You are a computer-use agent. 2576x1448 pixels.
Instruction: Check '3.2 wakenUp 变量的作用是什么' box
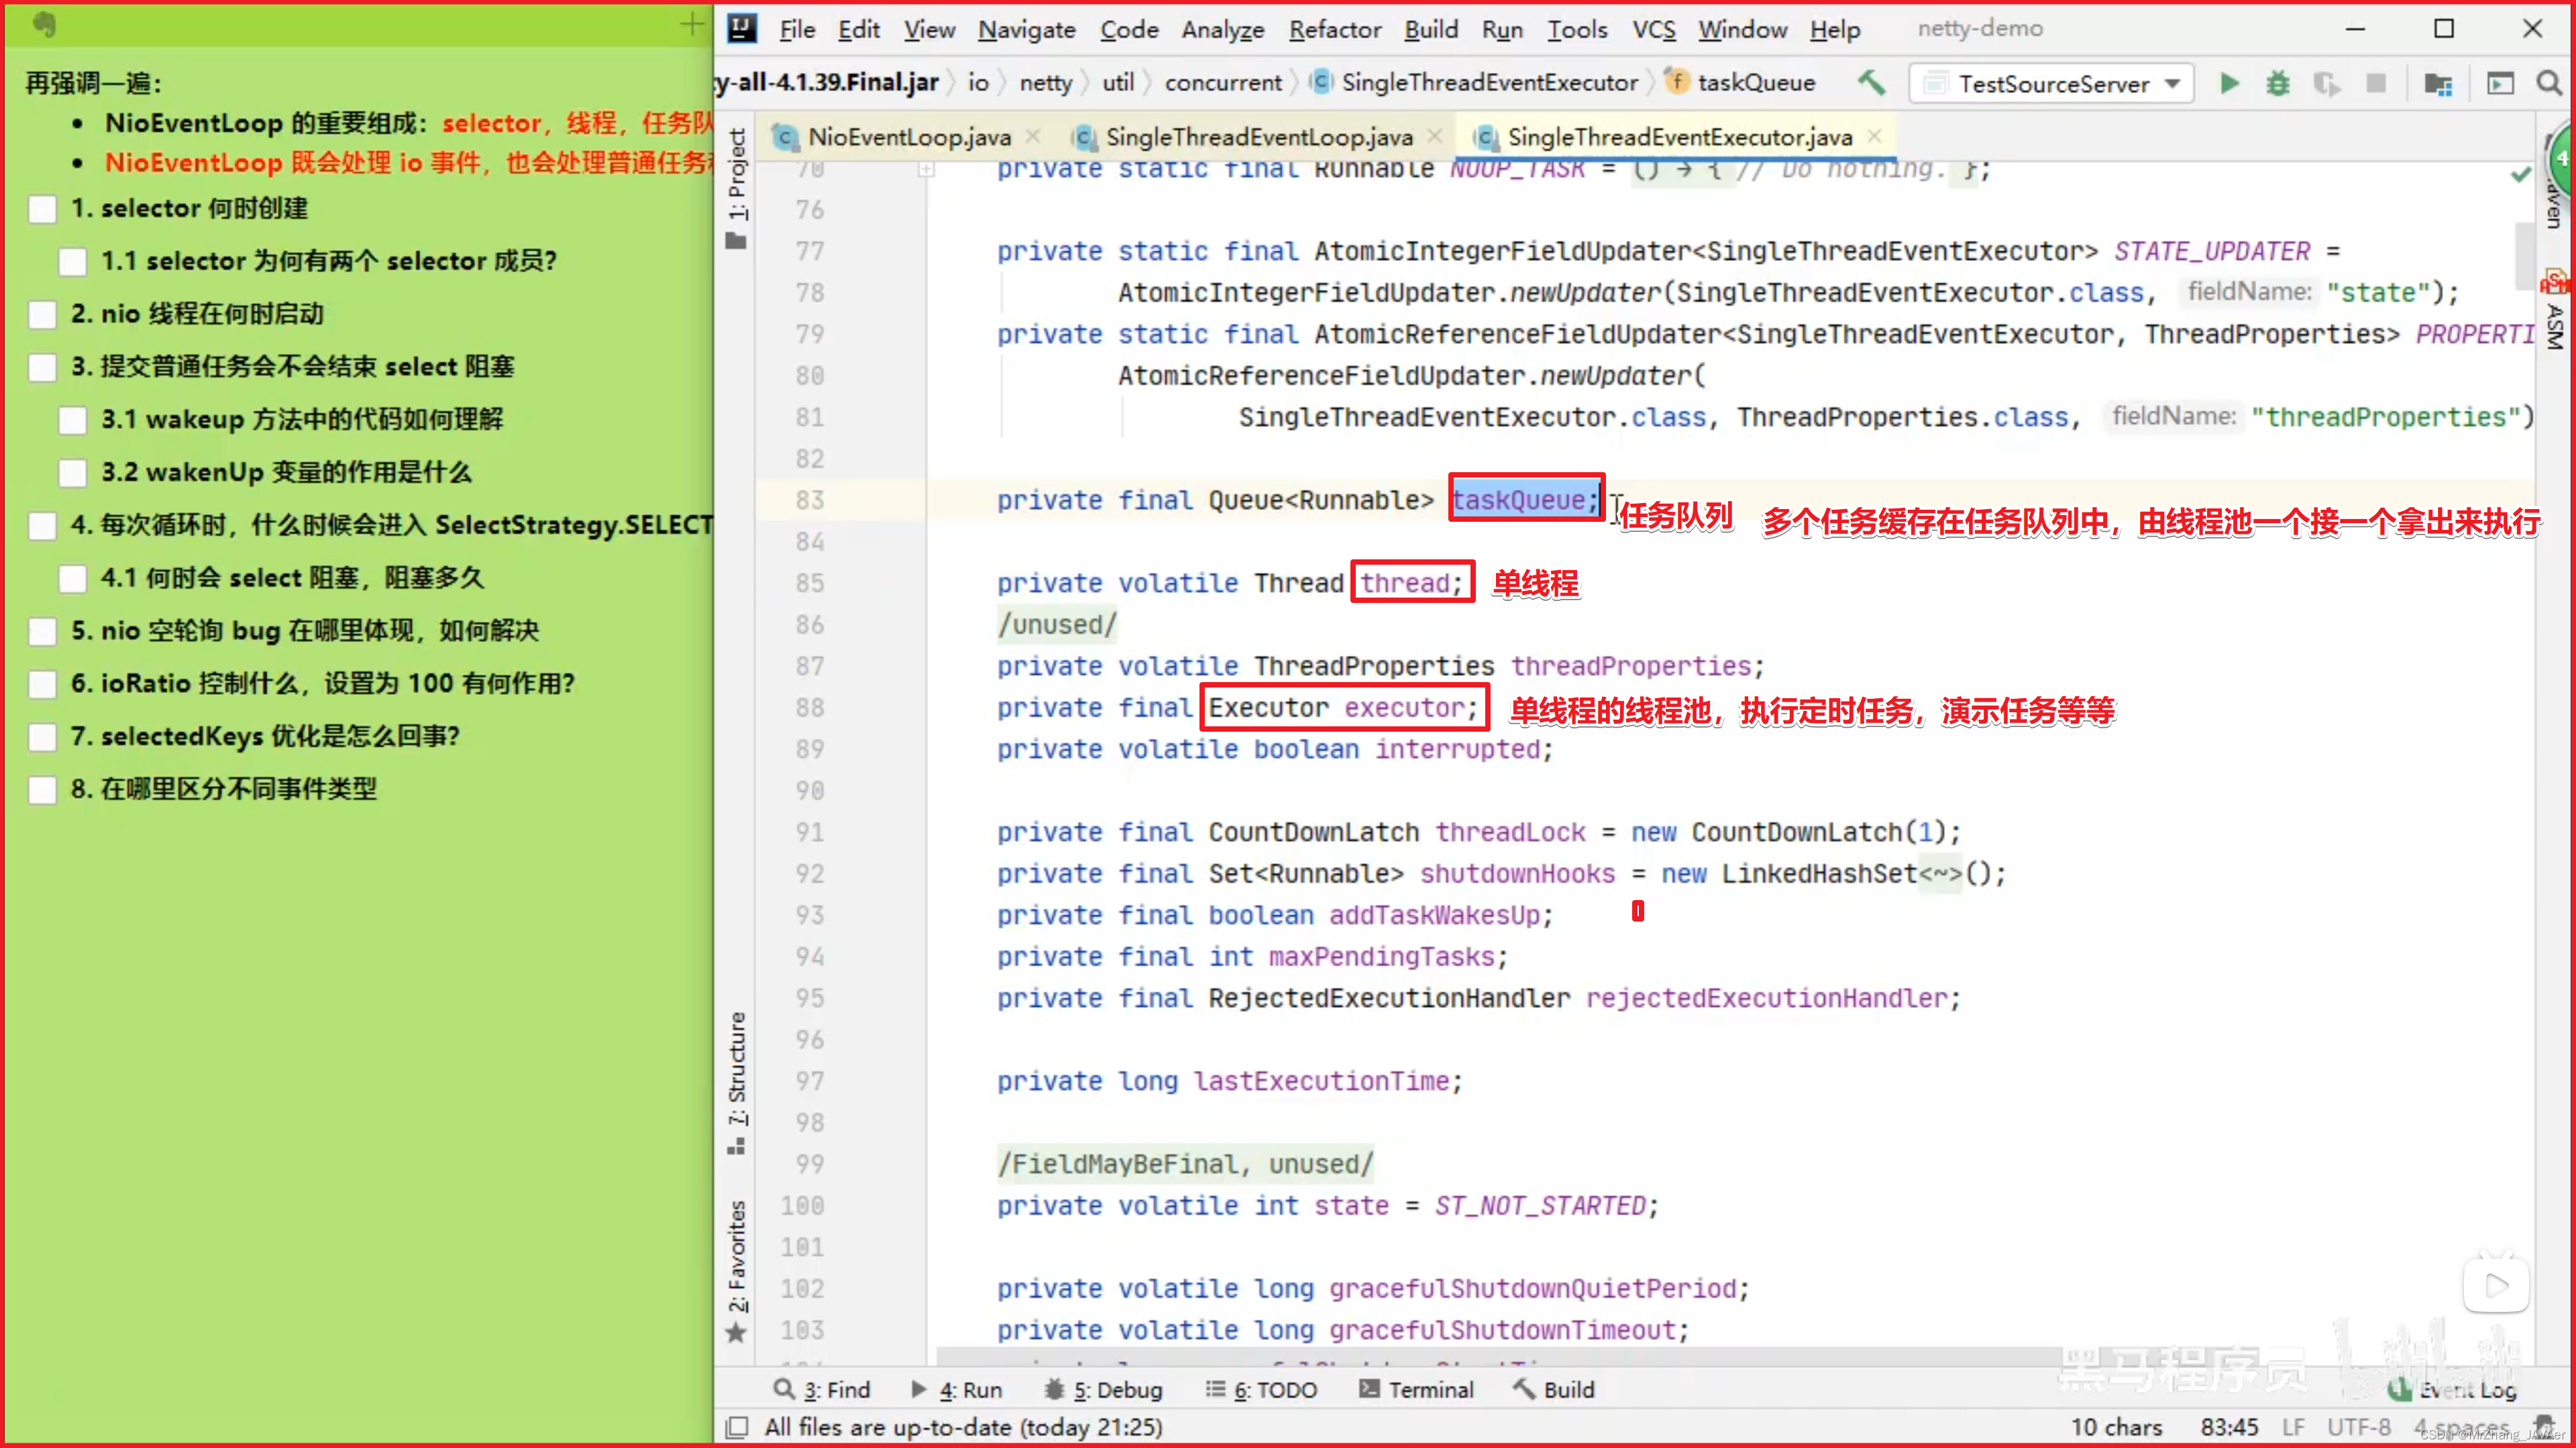(73, 473)
